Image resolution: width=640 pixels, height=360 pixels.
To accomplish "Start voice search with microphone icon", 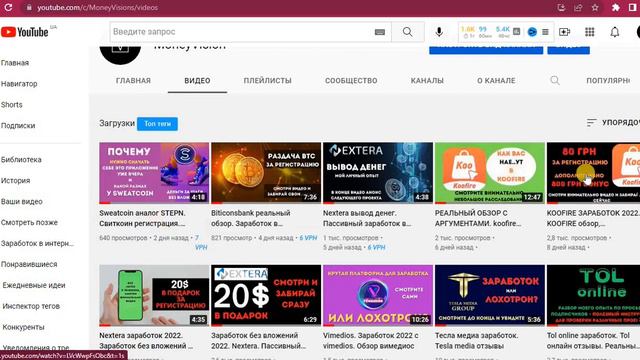I will (x=439, y=32).
